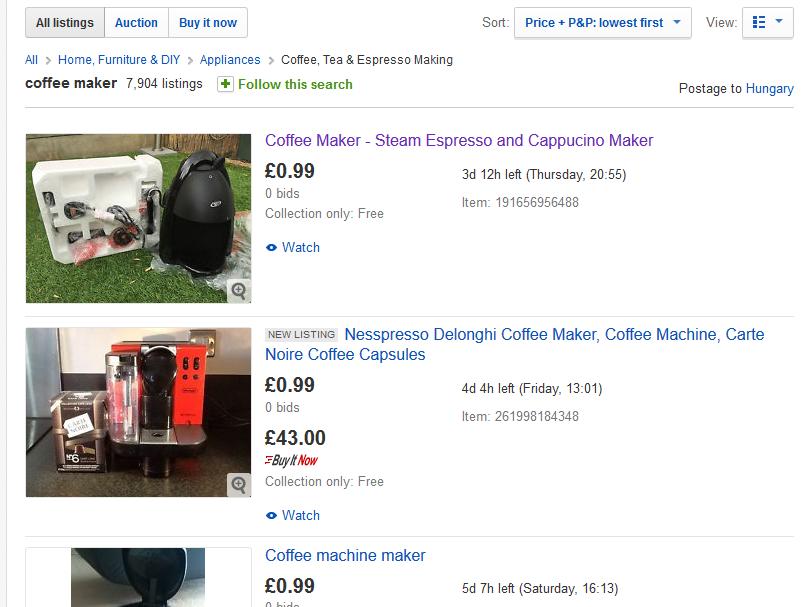806x607 pixels.
Task: Go to the Home, Furniture & DIY breadcrumb
Action: [x=119, y=60]
